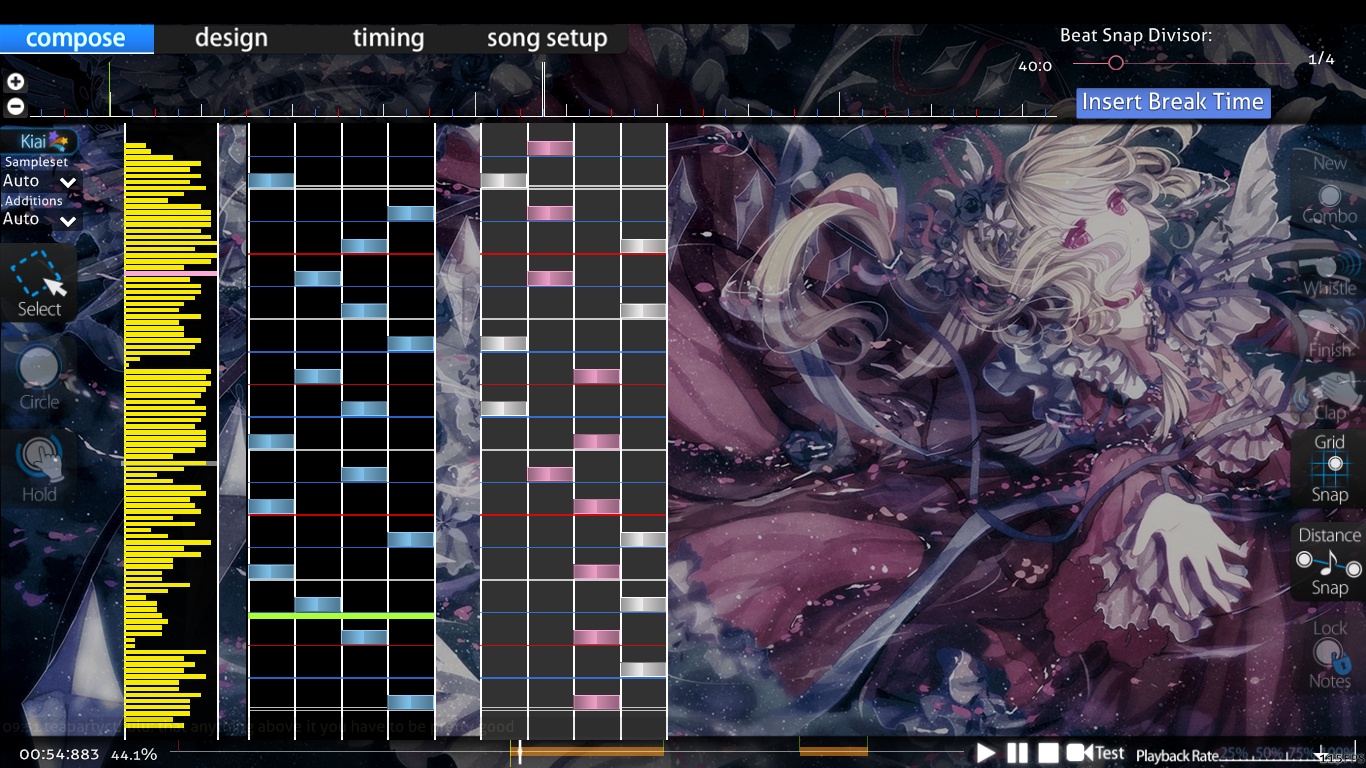Toggle Lock Notes
This screenshot has width=1366, height=768.
[x=1329, y=654]
